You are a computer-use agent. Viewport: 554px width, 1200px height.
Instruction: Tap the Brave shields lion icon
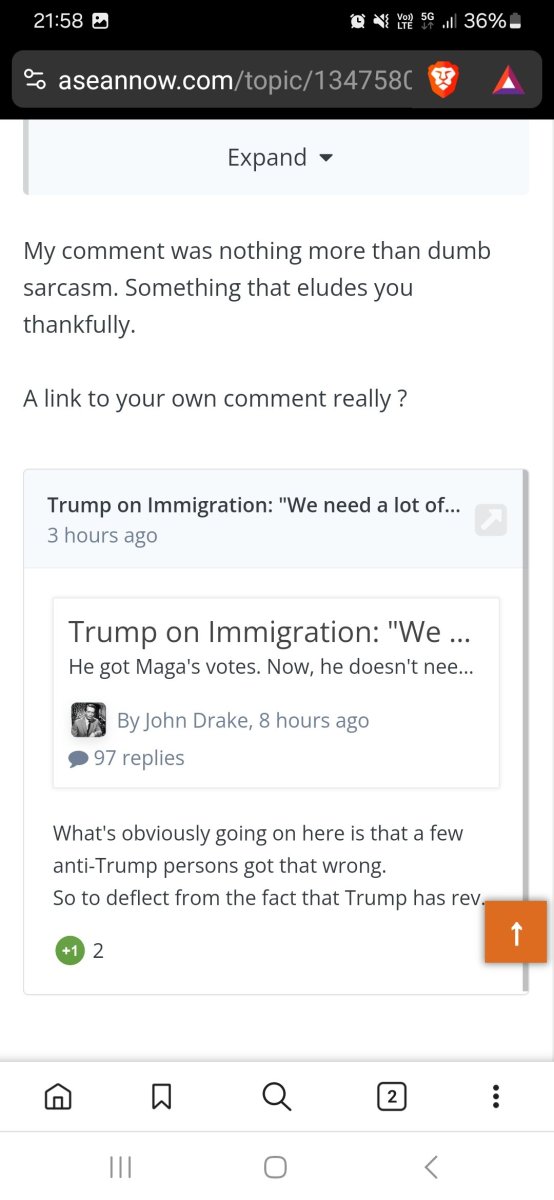(x=442, y=81)
